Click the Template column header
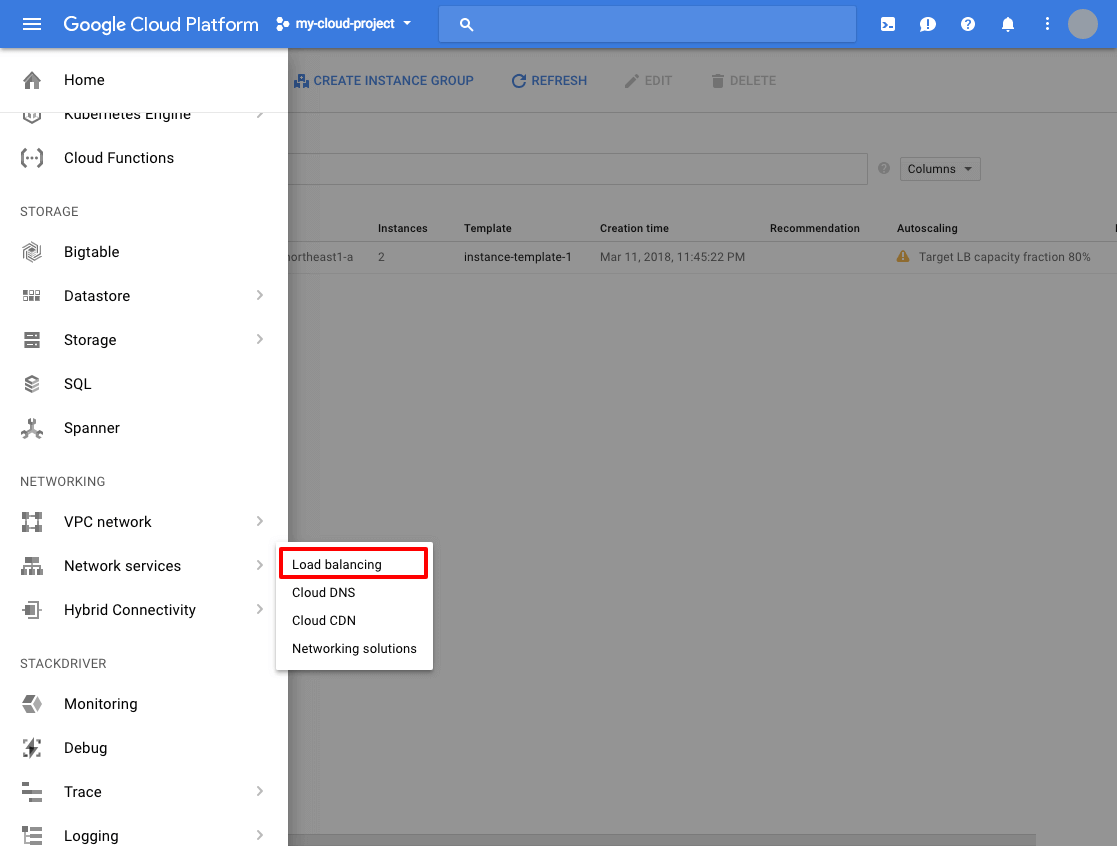 click(x=487, y=228)
